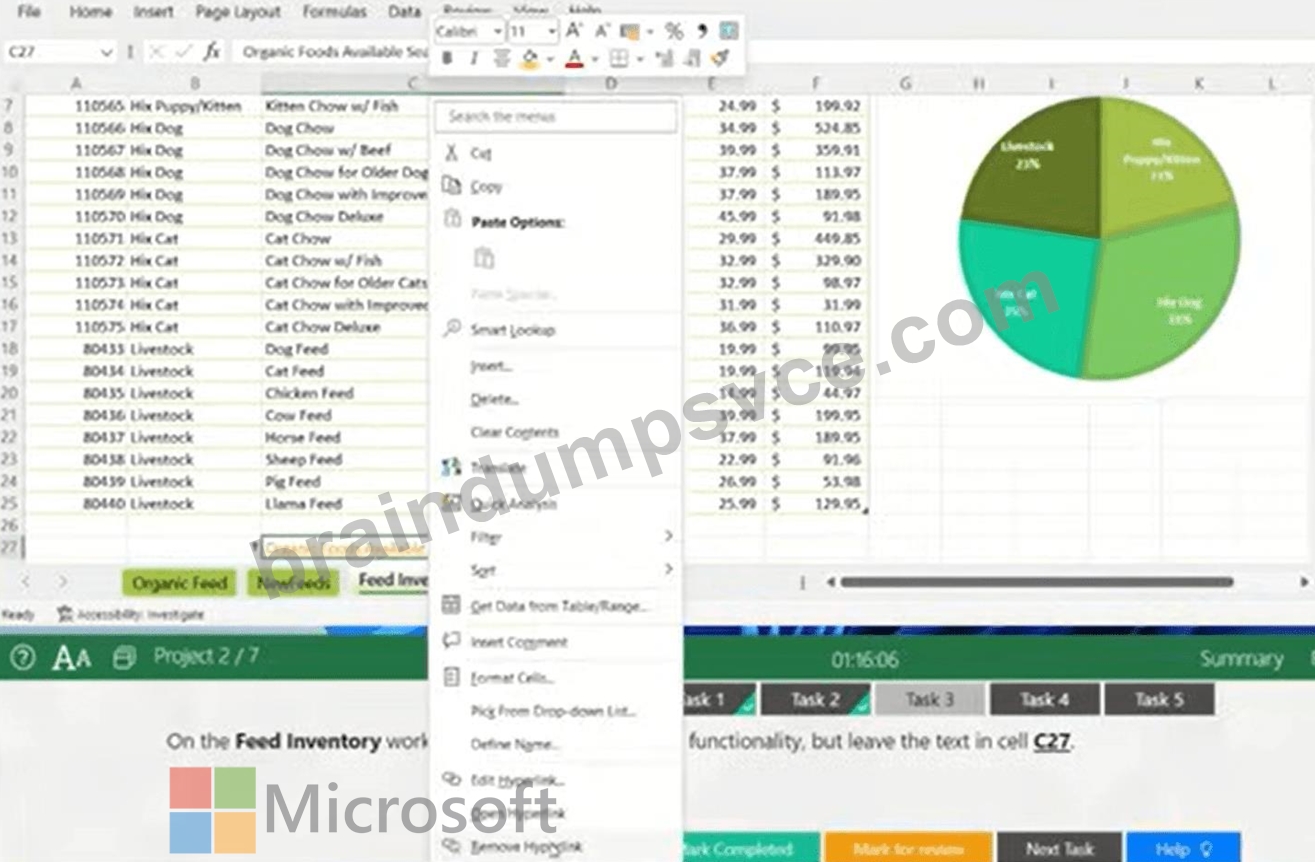Toggle bold in the mini toolbar
The height and width of the screenshot is (862, 1315).
tap(446, 60)
